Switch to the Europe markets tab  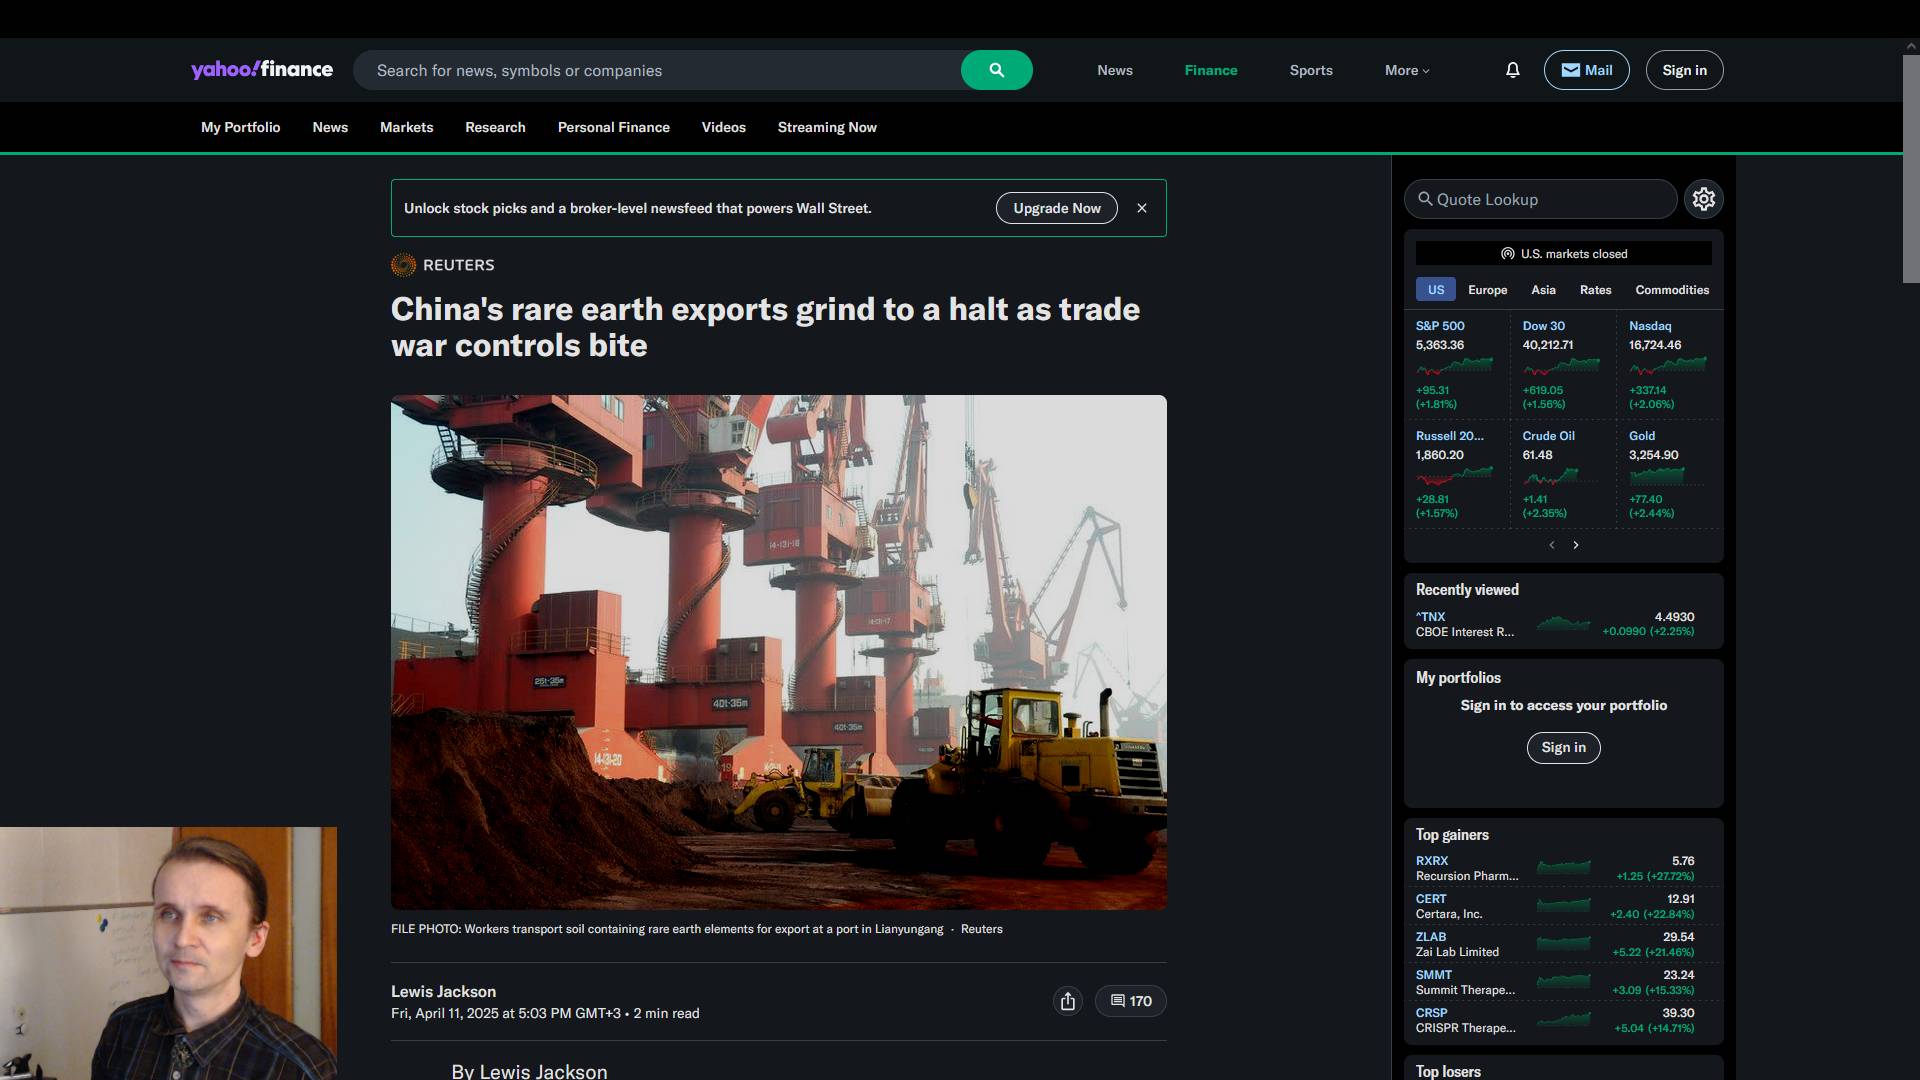1487,290
